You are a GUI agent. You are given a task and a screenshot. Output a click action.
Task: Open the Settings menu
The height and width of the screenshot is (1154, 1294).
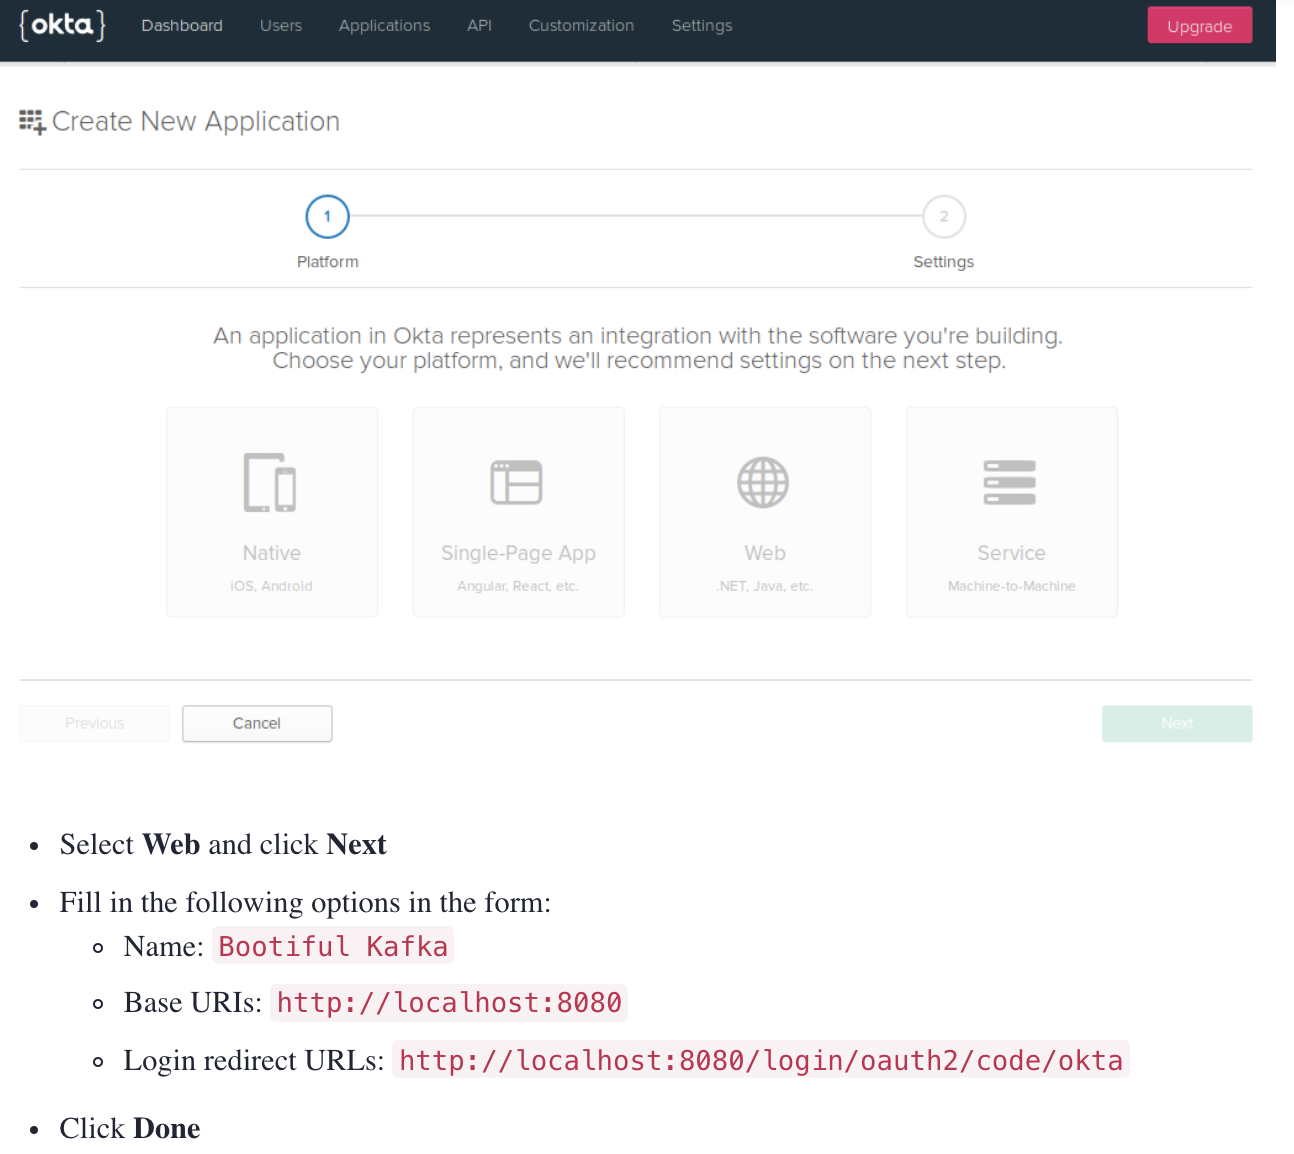(701, 25)
